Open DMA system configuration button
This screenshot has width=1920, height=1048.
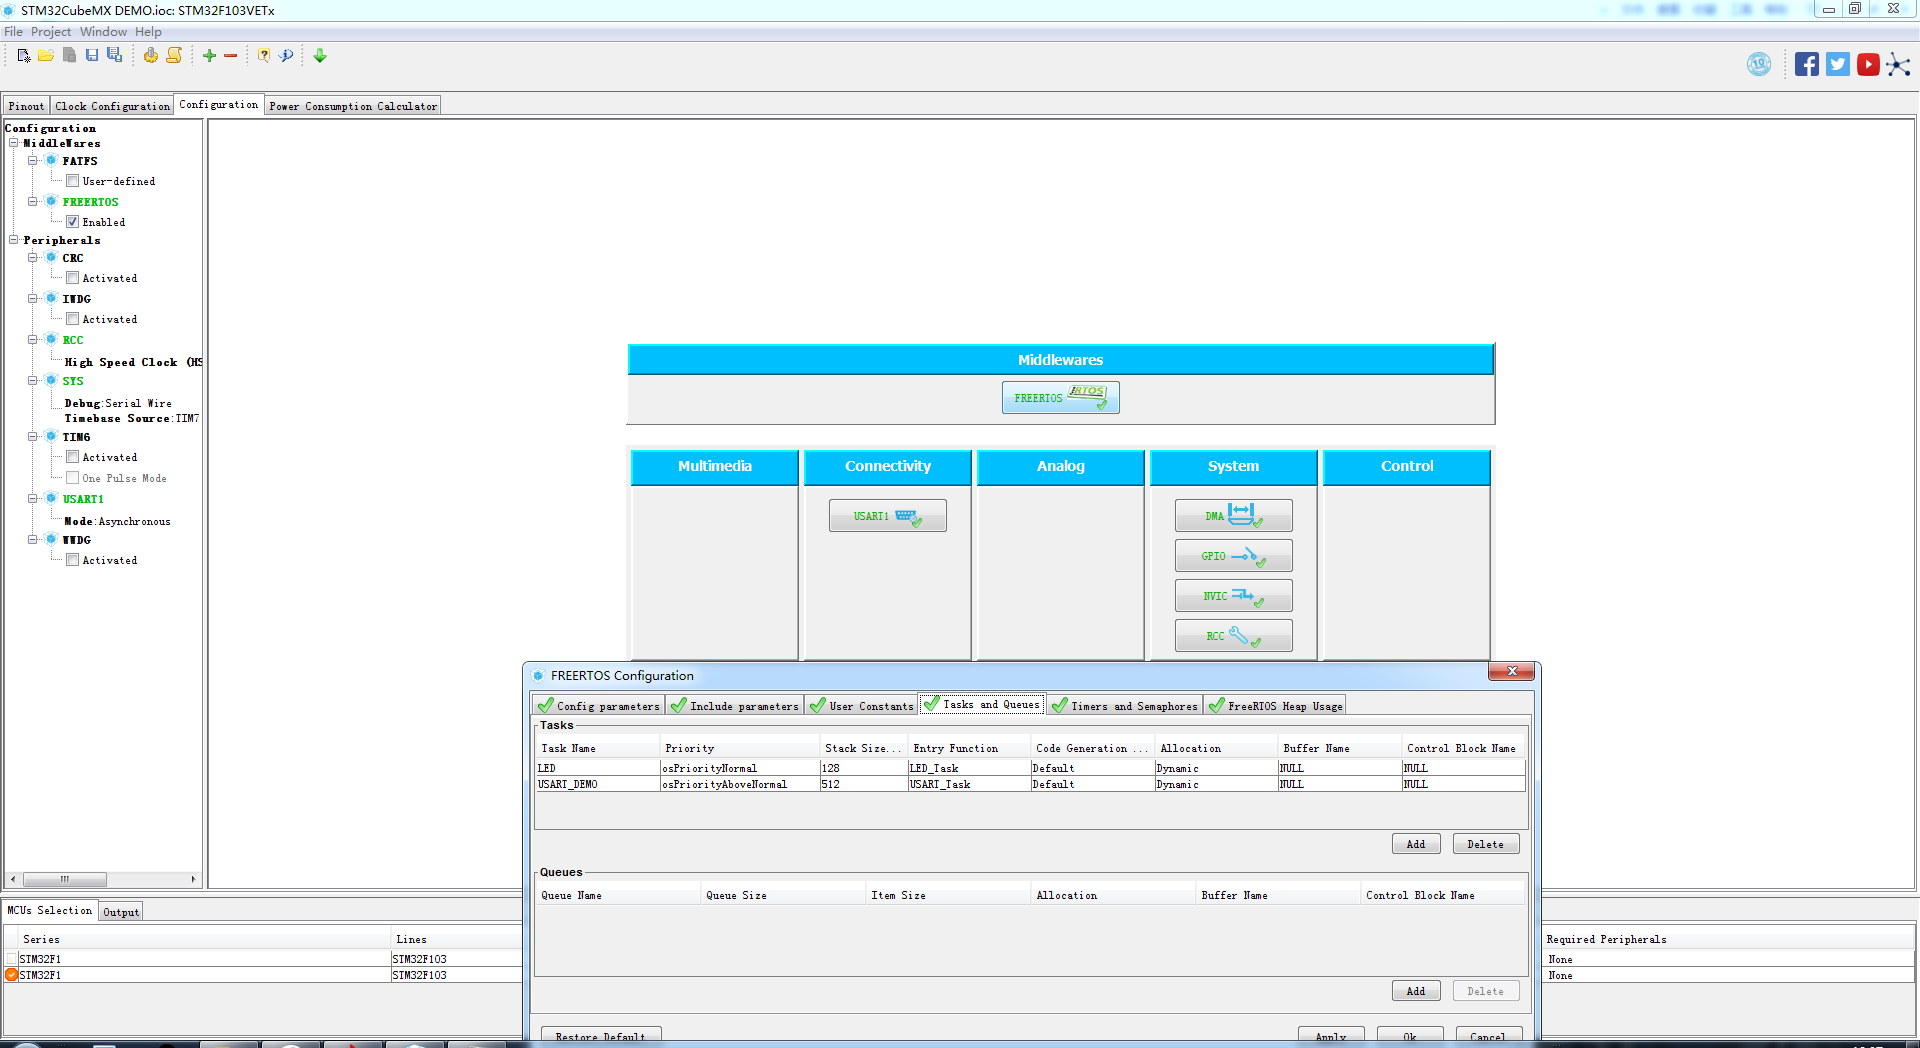(x=1233, y=516)
